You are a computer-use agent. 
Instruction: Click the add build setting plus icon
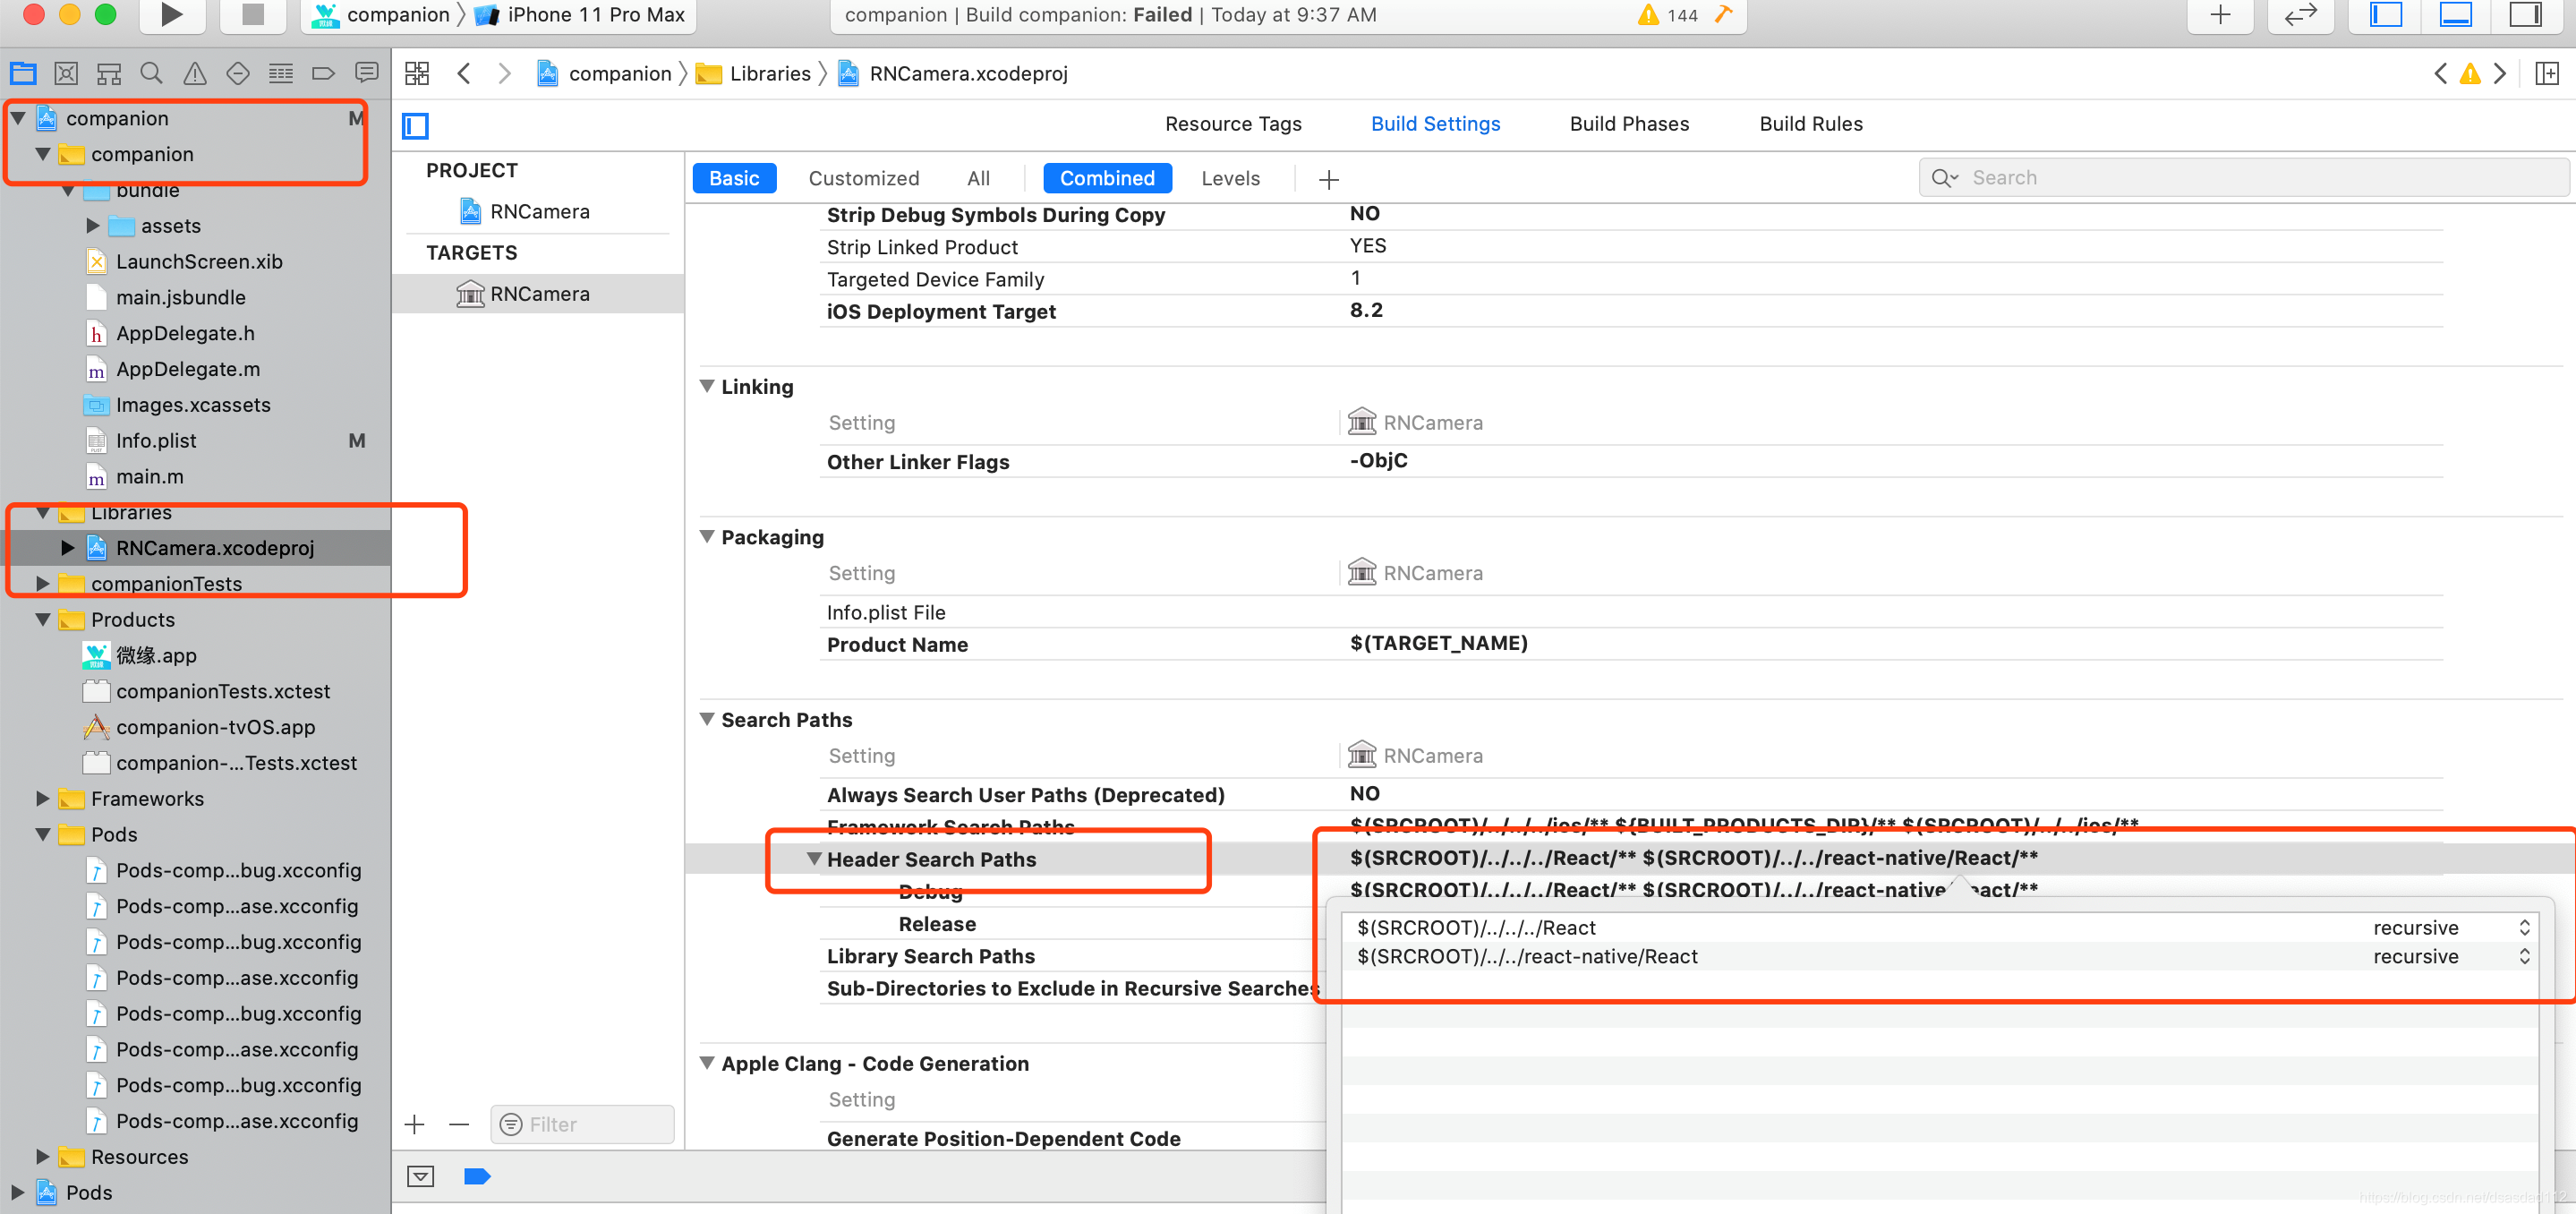1328,179
